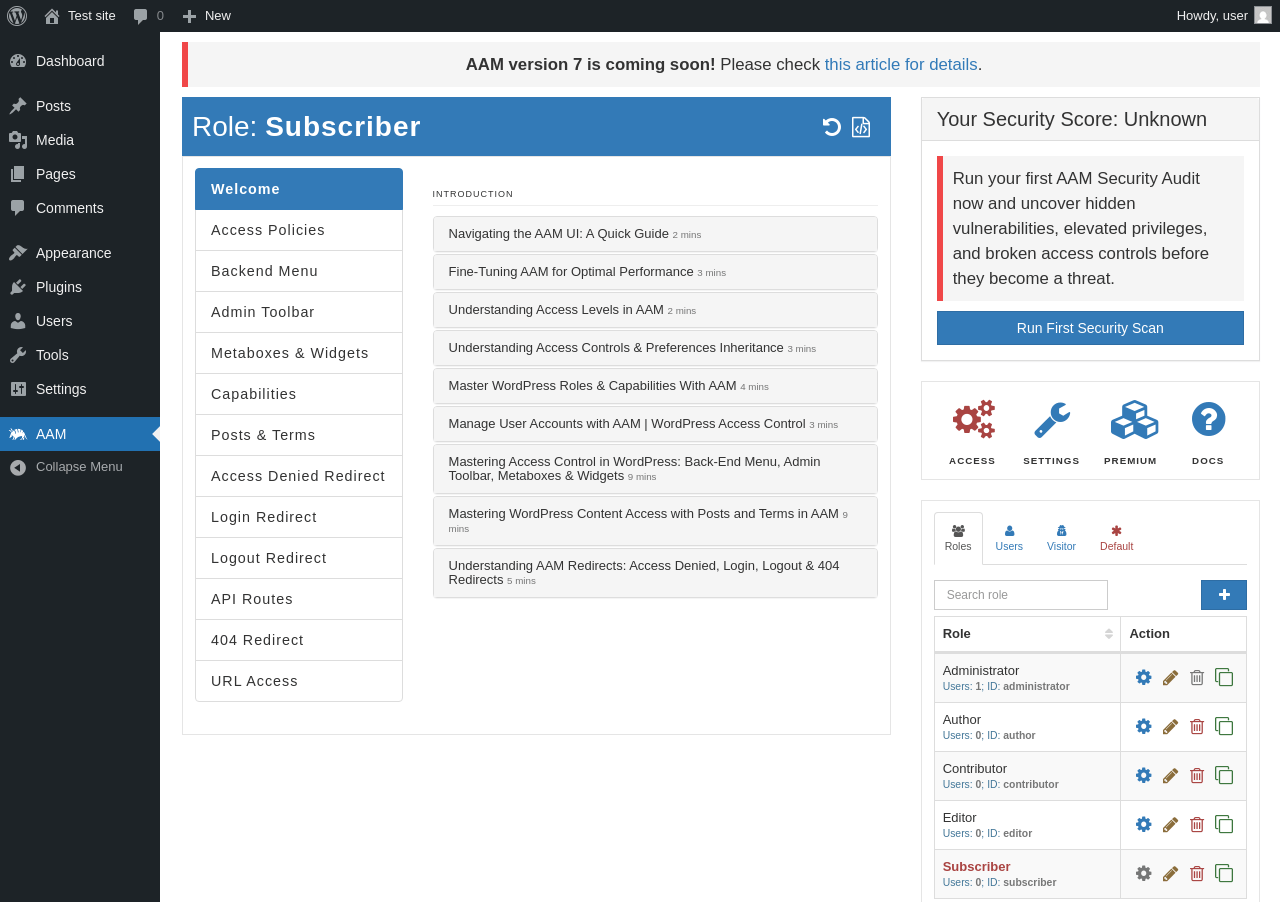Open the Premium boxes icon
The image size is (1280, 902).
tap(1134, 419)
